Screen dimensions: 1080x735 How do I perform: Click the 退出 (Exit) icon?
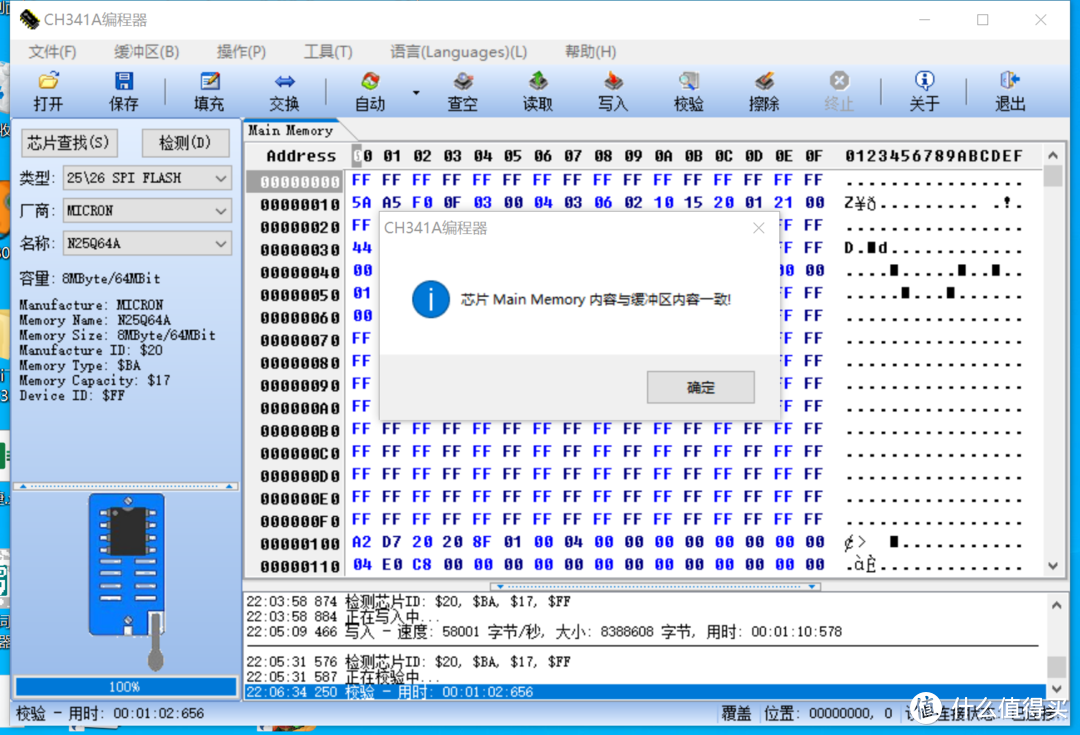(x=1009, y=90)
